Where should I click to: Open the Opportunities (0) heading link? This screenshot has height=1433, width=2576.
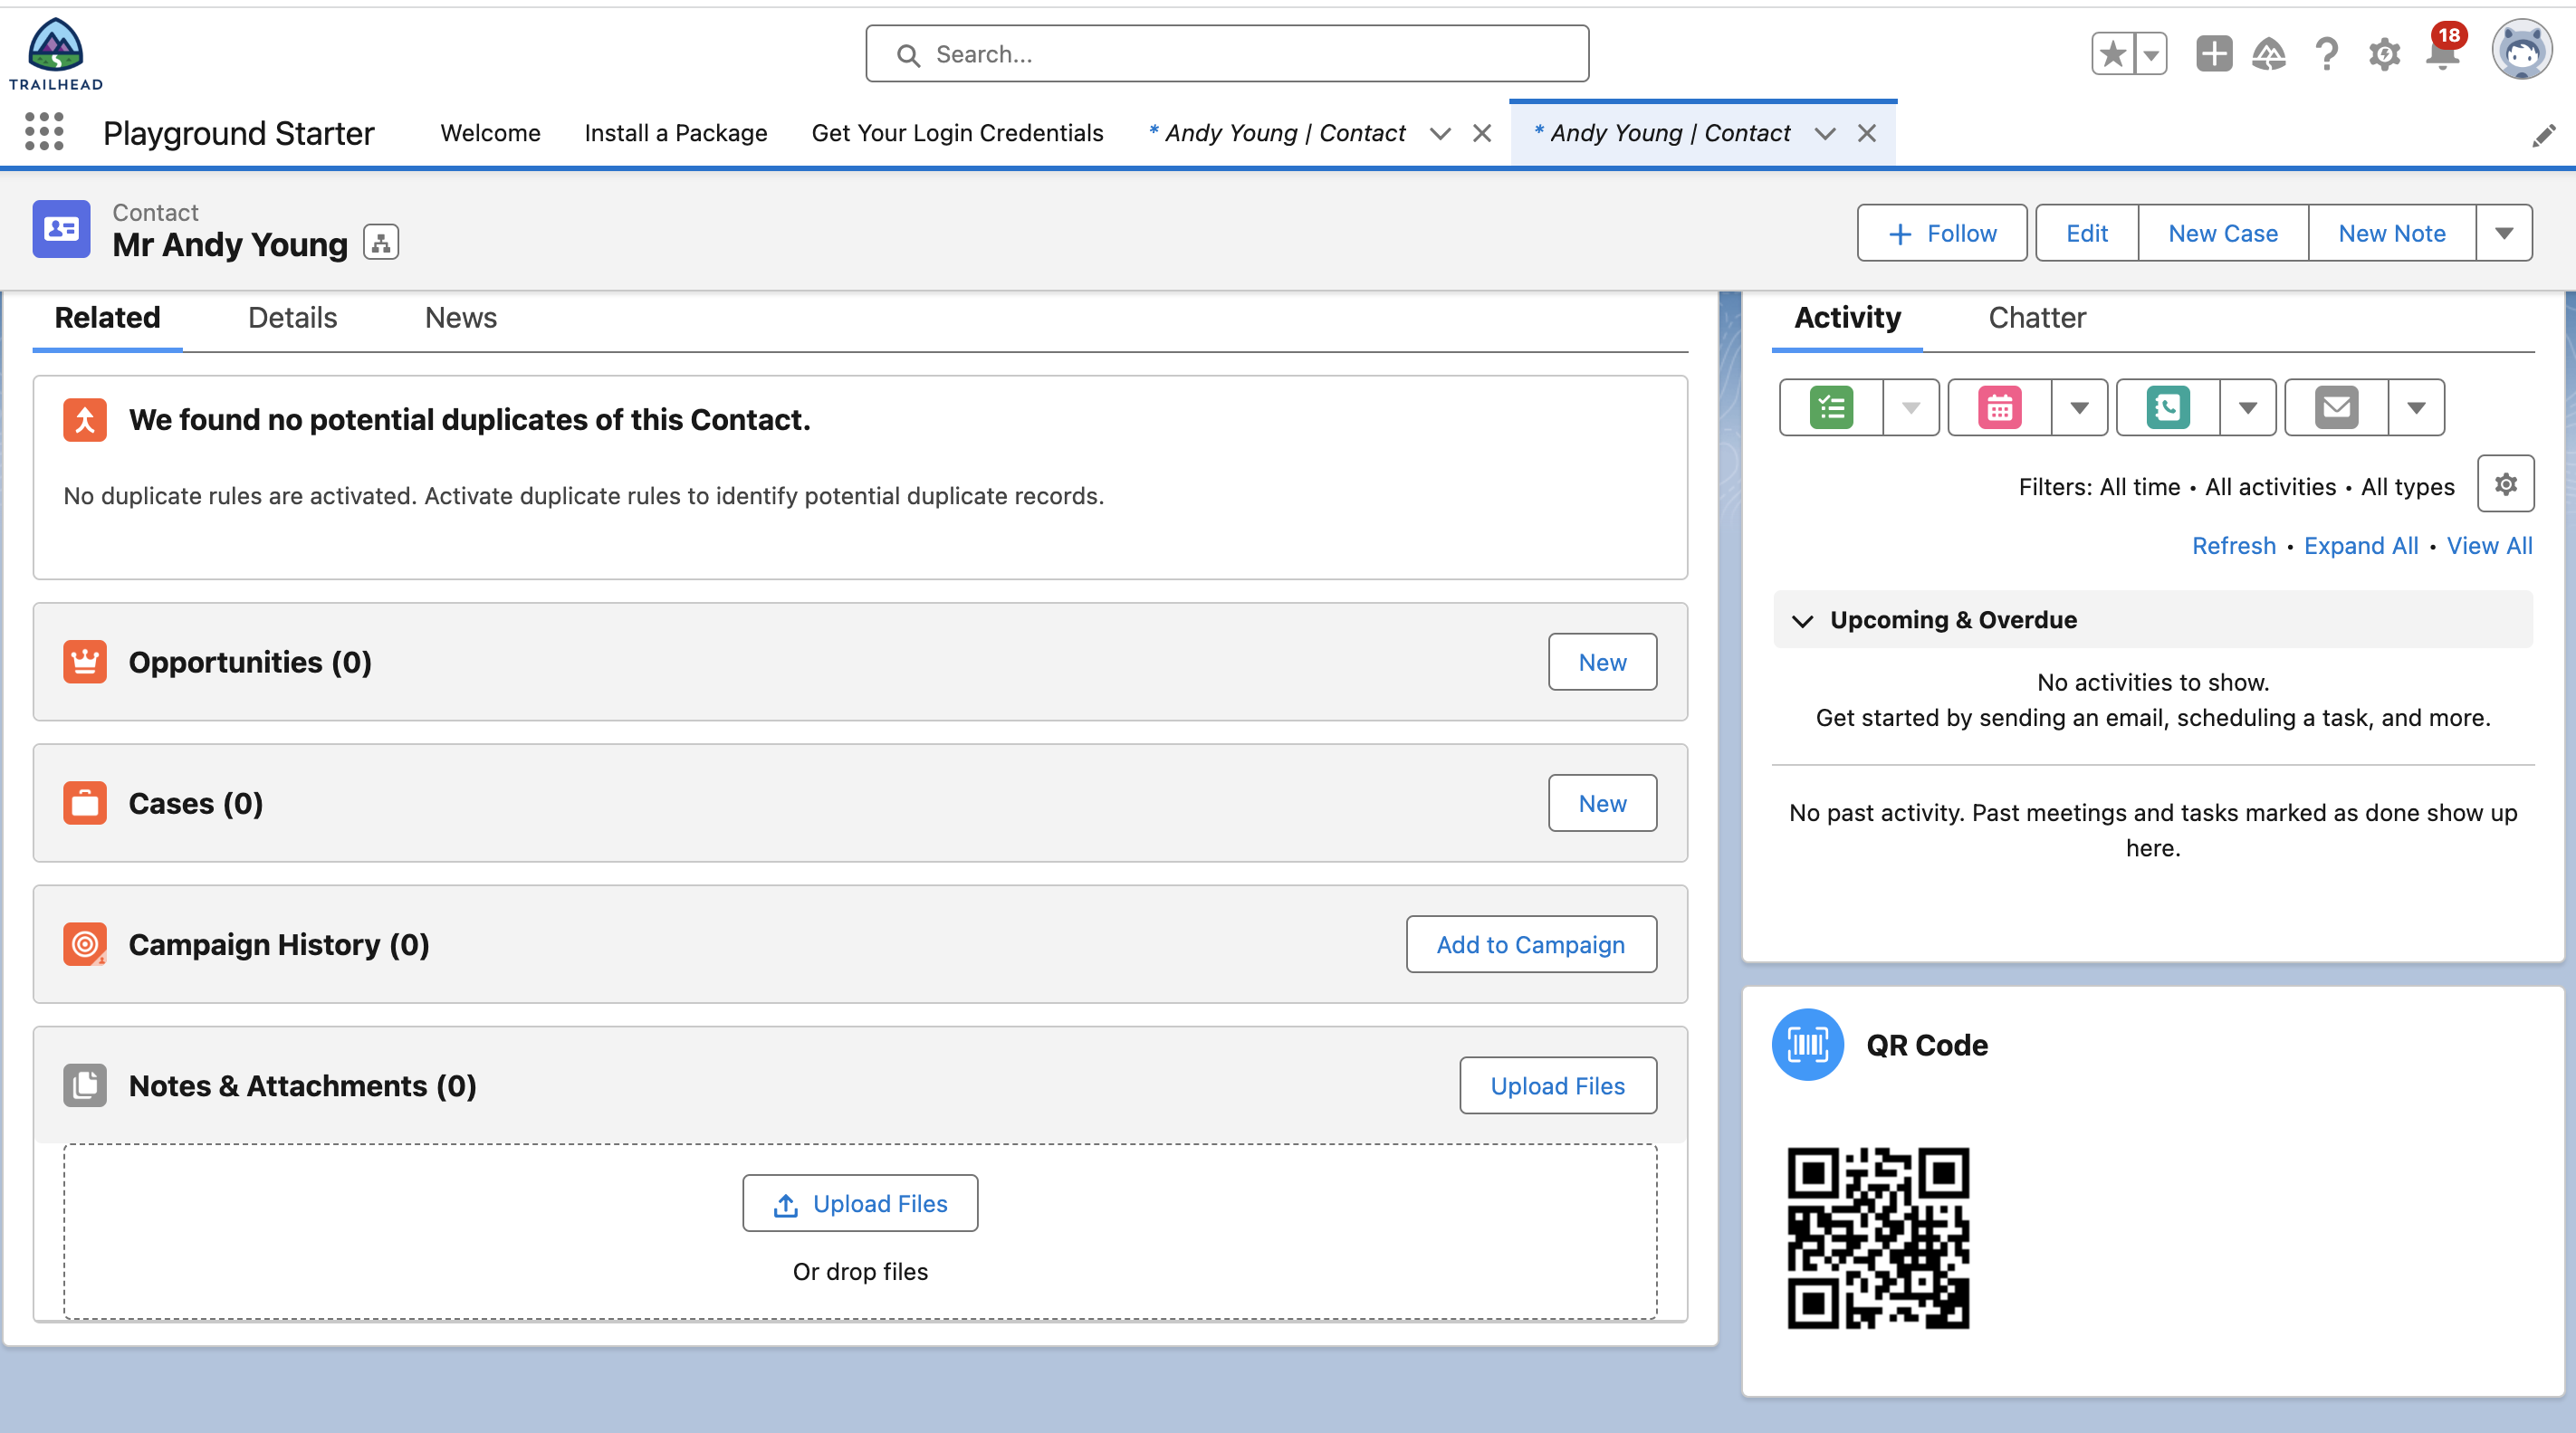tap(250, 662)
